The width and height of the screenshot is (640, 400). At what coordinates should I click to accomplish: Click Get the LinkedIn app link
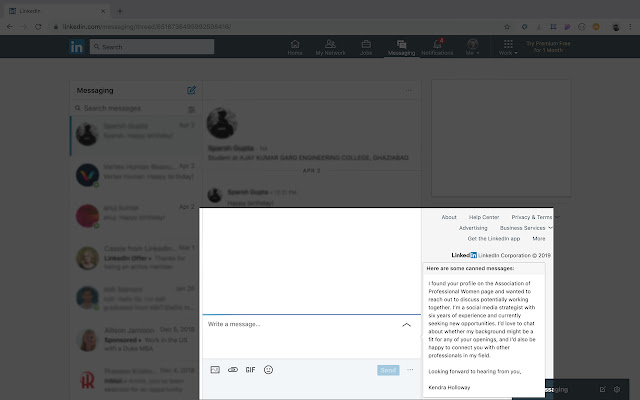pos(494,238)
